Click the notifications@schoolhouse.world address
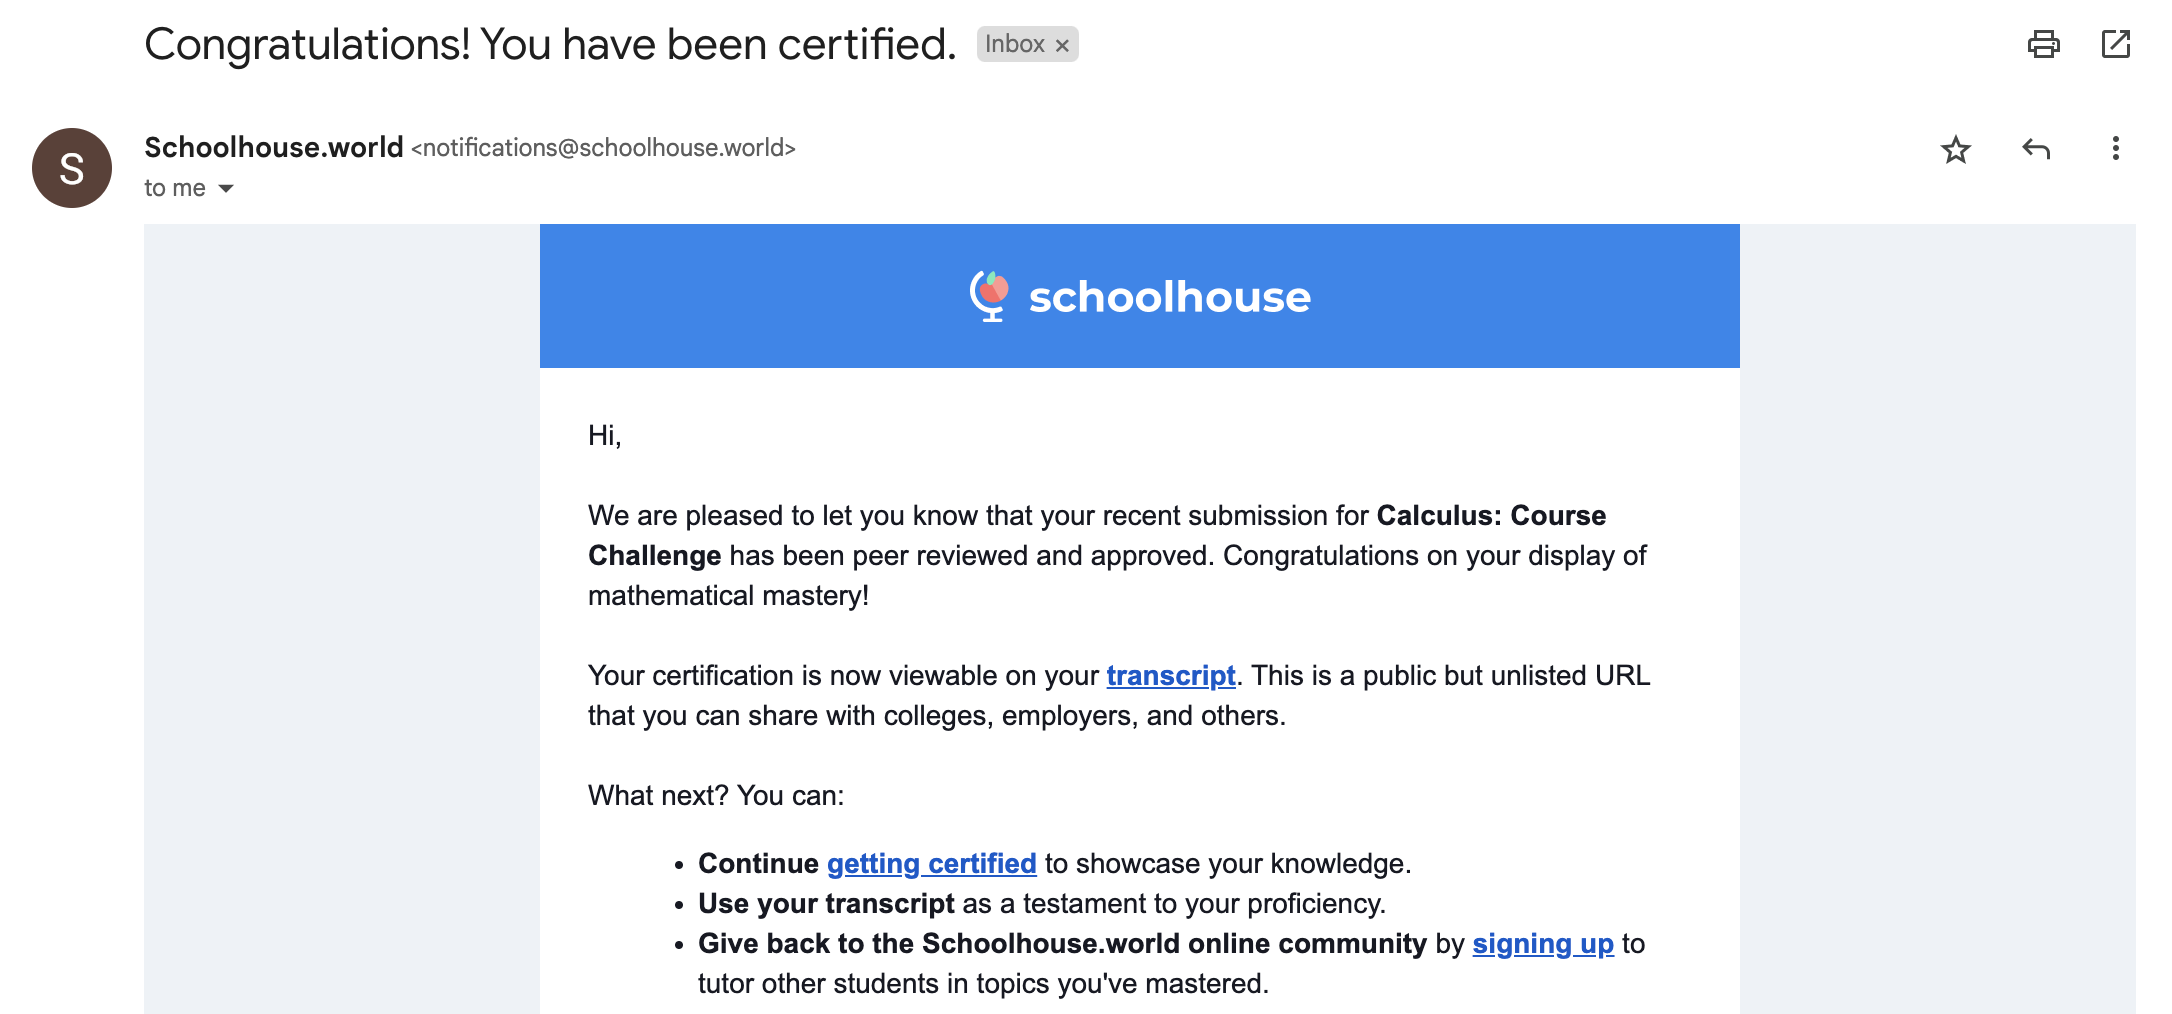The height and width of the screenshot is (1014, 2172). pyautogui.click(x=603, y=148)
